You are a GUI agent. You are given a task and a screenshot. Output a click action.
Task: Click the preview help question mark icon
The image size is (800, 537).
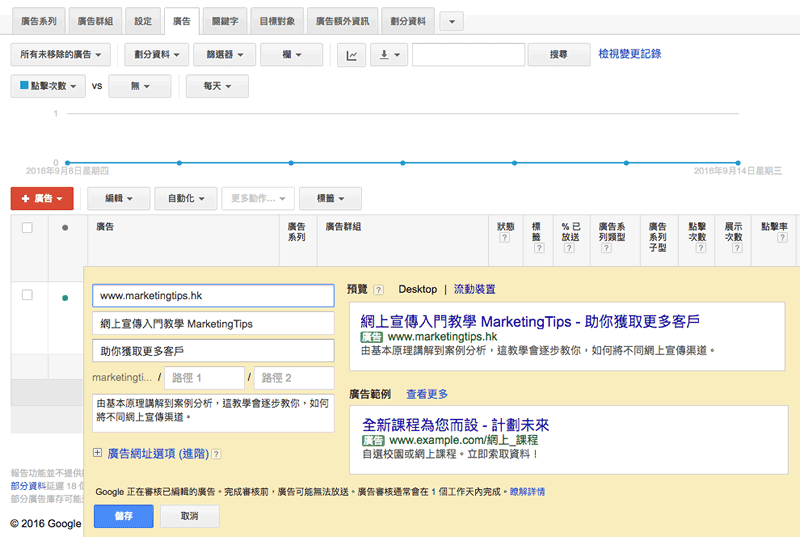pos(378,290)
